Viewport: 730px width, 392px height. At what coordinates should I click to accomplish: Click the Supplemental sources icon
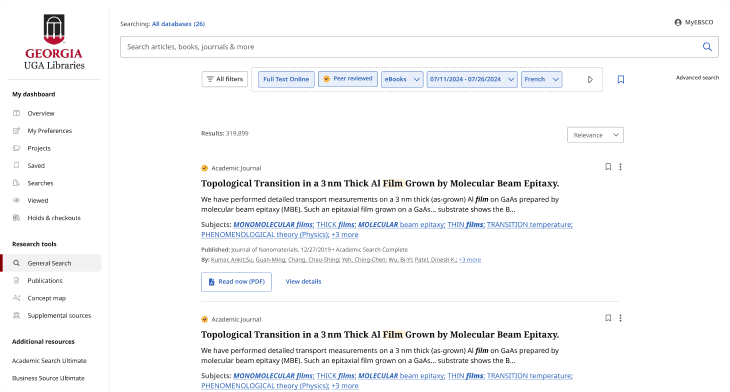coord(16,315)
